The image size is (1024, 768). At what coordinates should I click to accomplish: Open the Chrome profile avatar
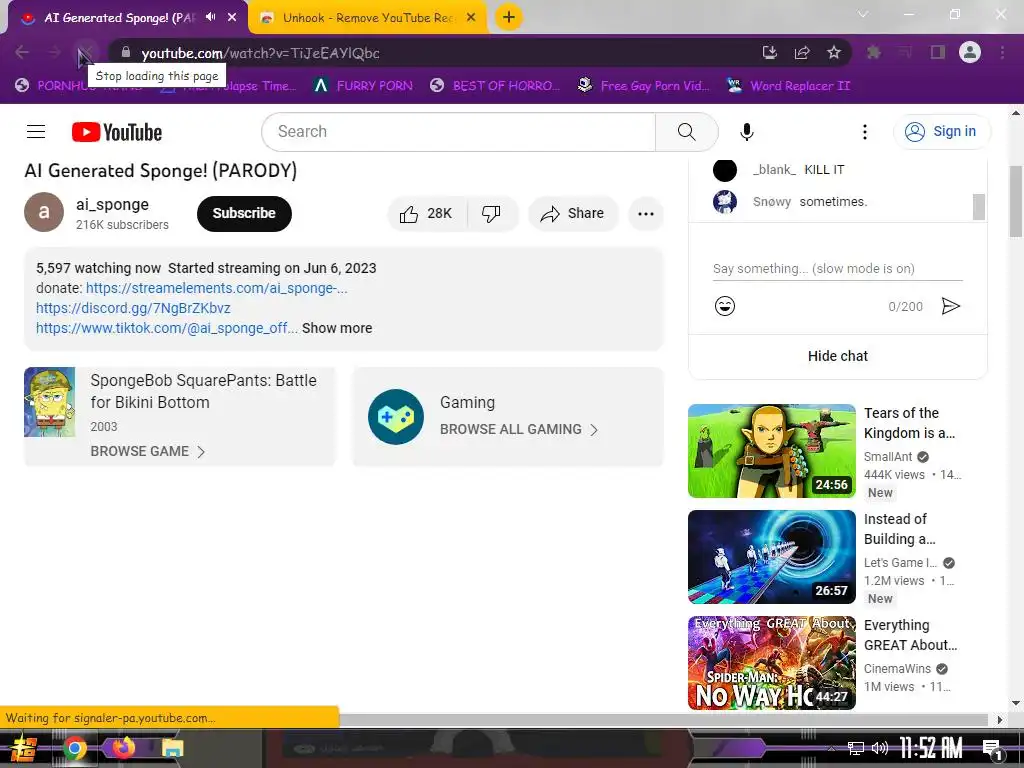970,52
